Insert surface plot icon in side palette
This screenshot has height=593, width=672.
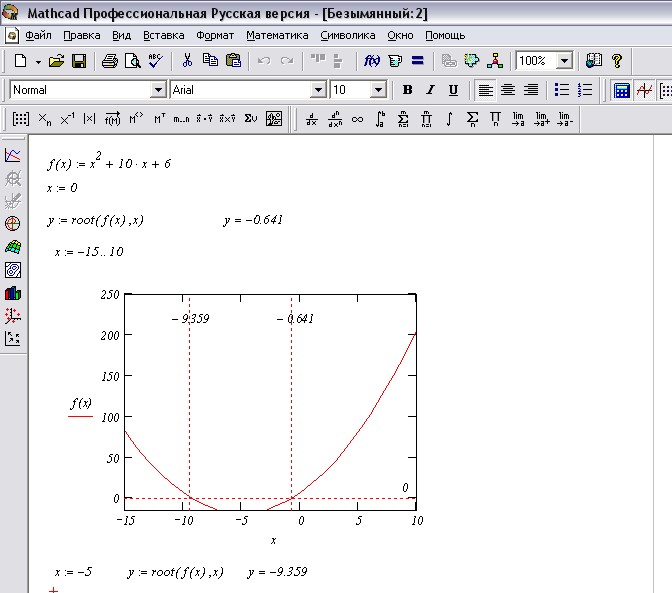click(13, 247)
